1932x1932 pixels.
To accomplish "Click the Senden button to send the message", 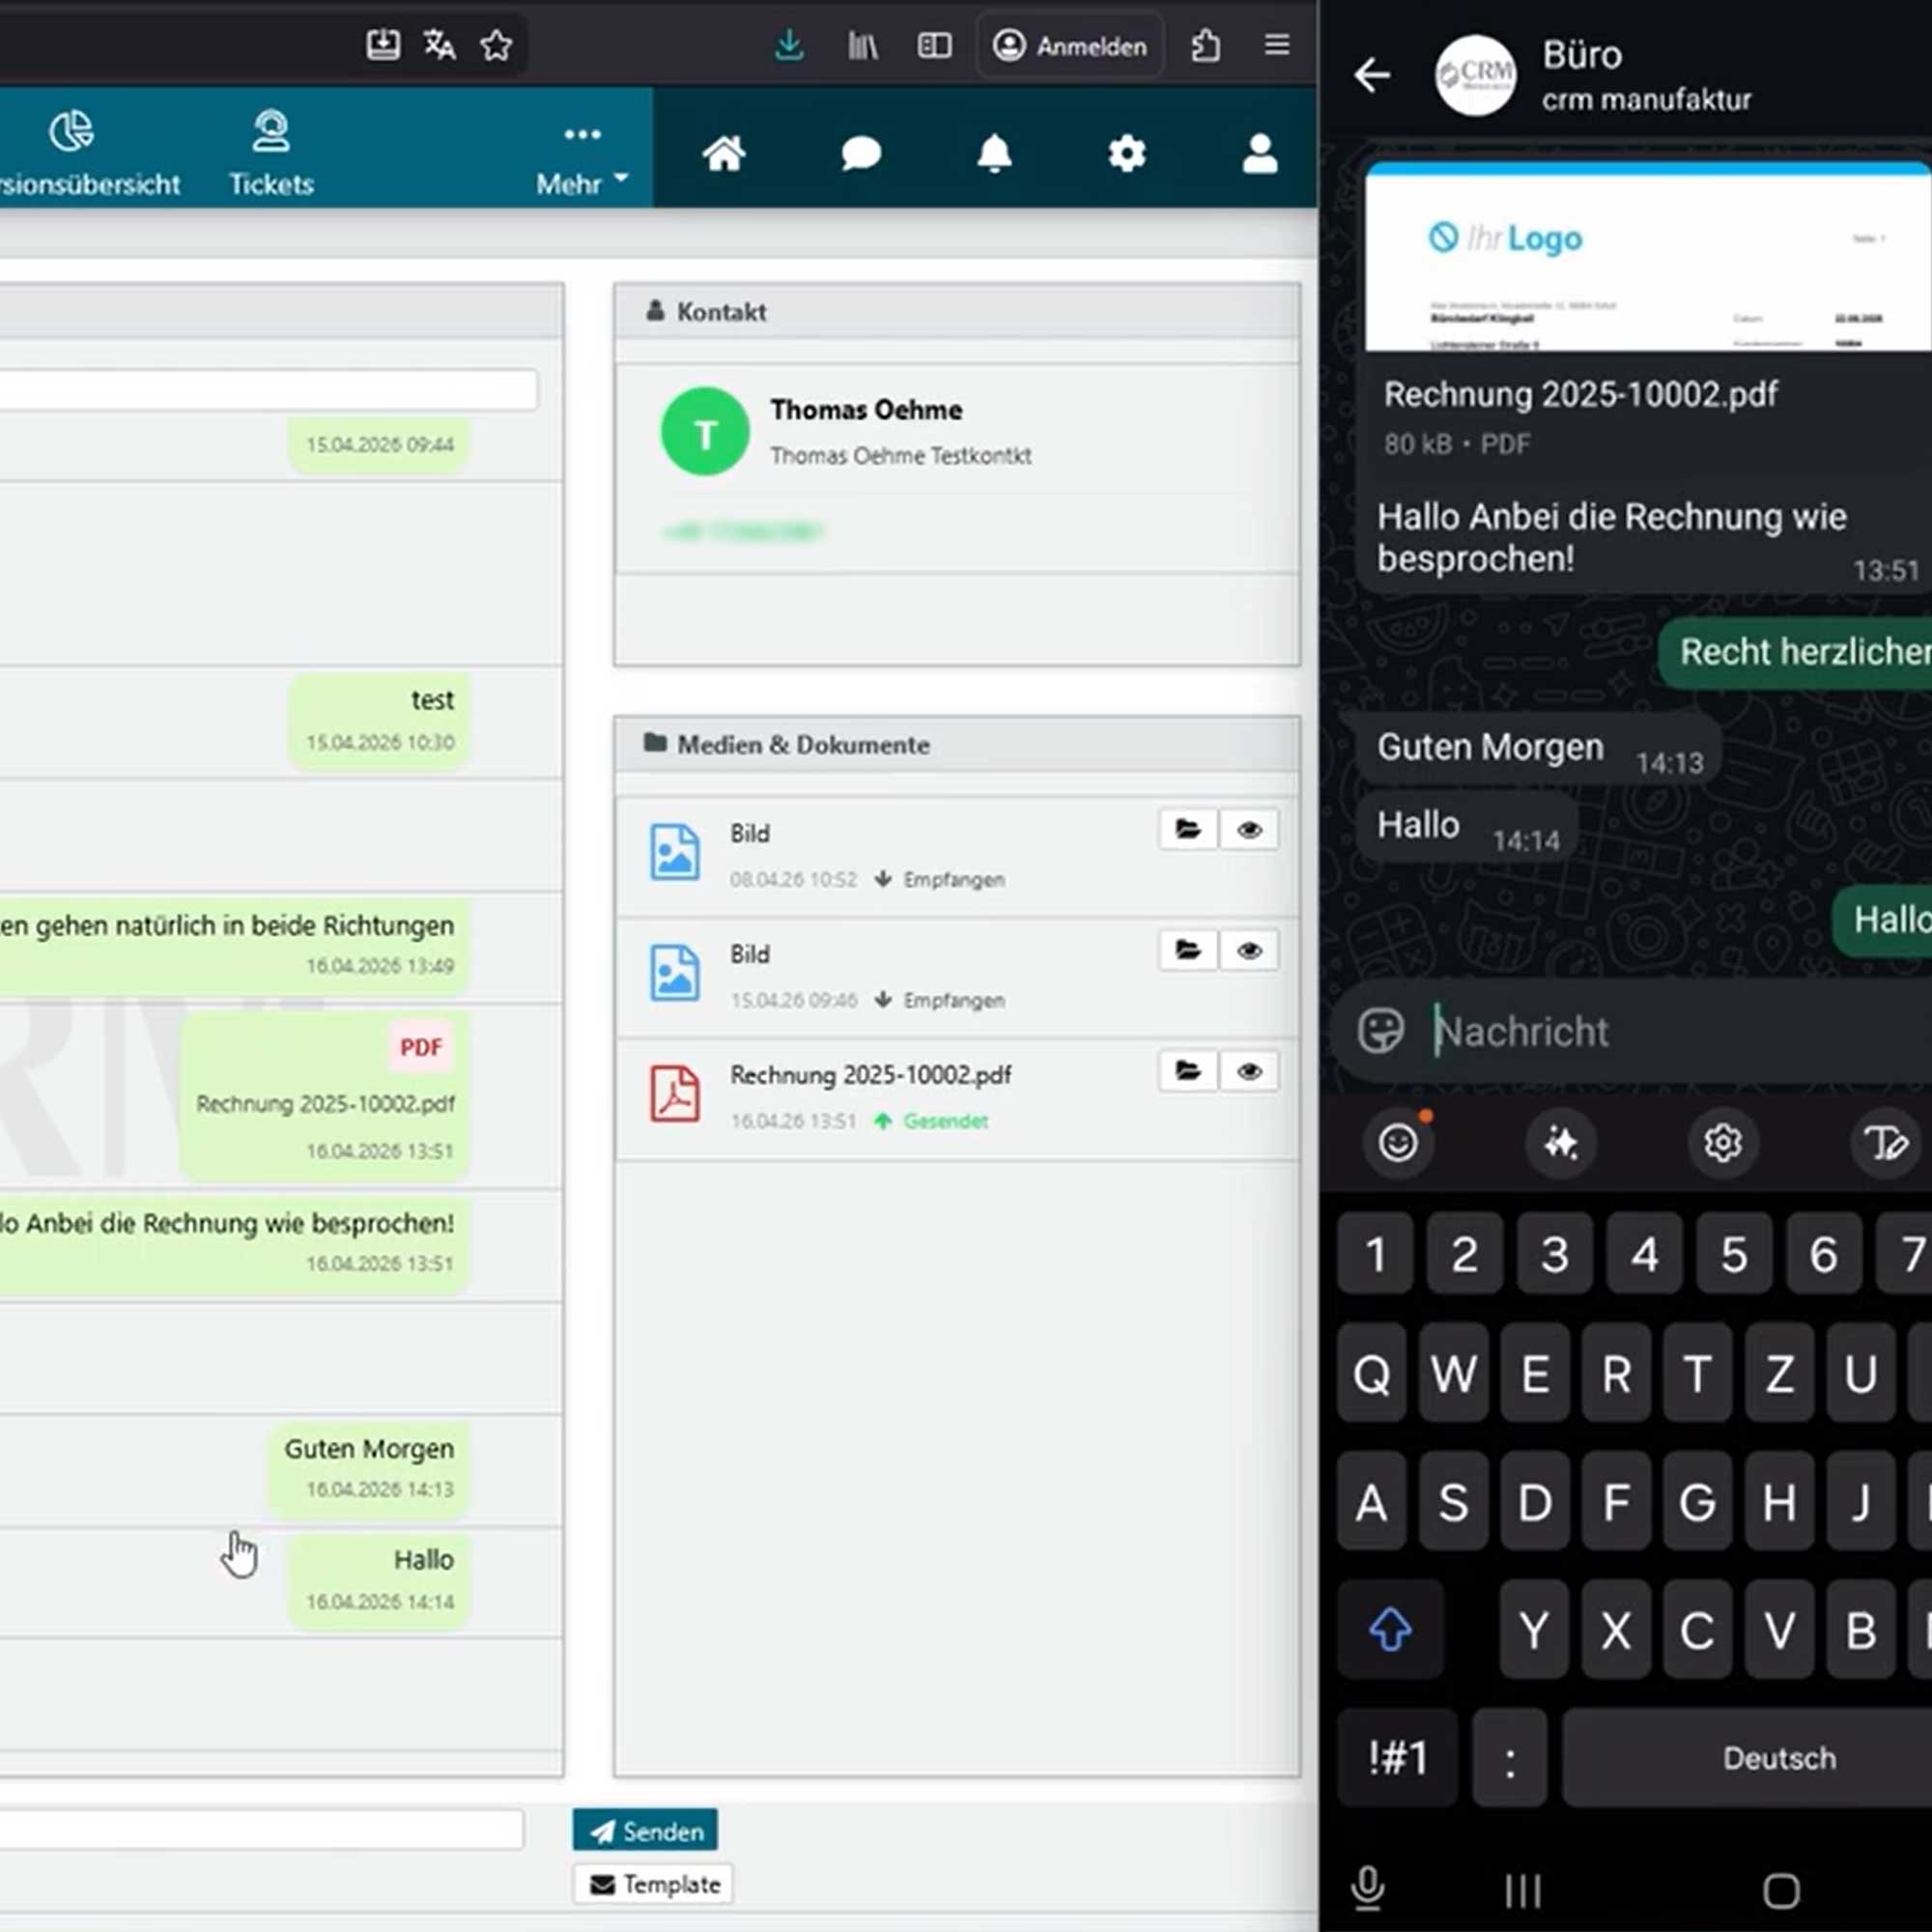I will 645,1830.
